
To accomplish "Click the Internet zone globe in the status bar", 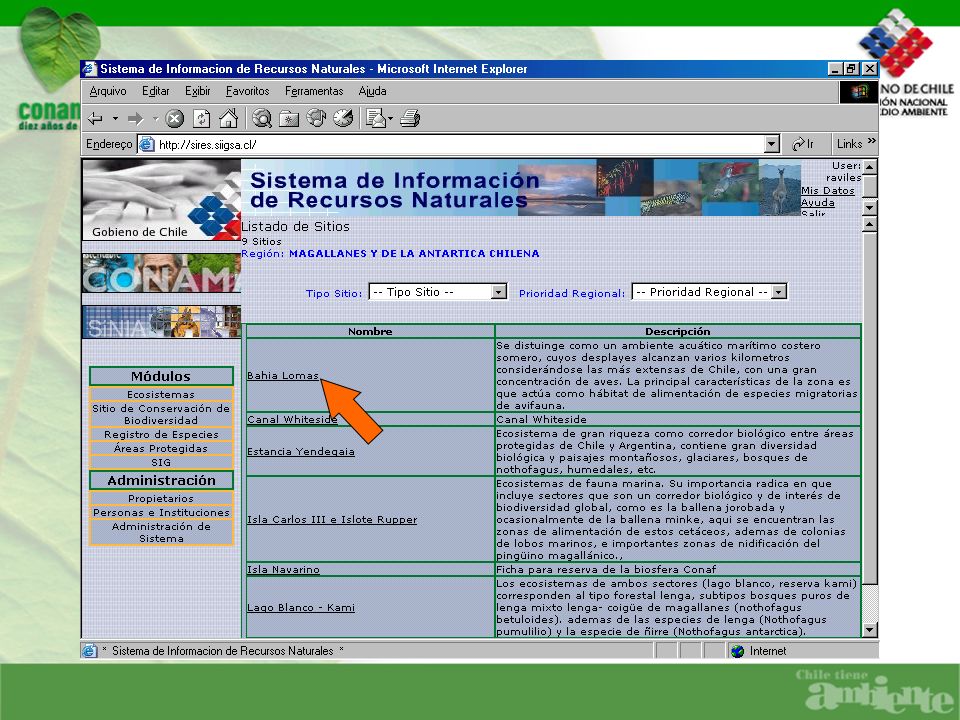I will (738, 651).
